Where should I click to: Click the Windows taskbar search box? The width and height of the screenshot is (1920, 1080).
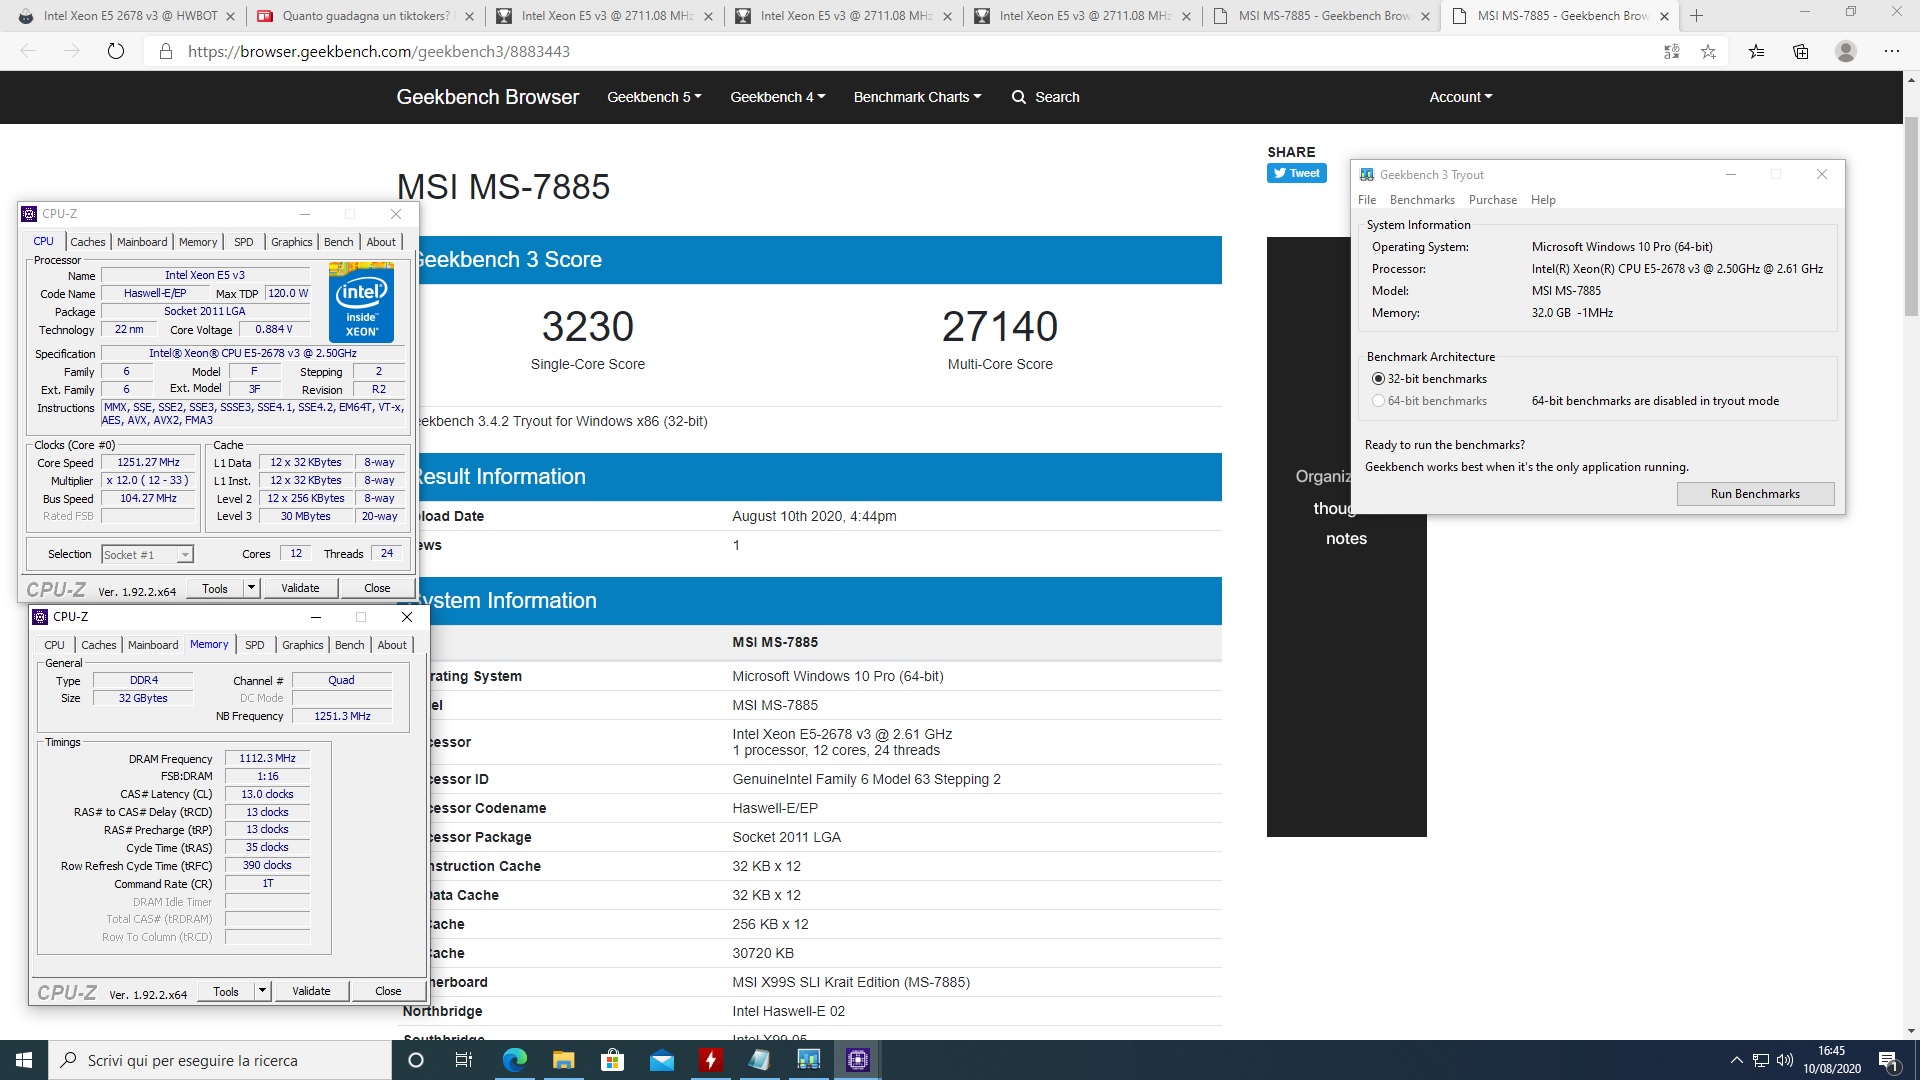pos(220,1060)
